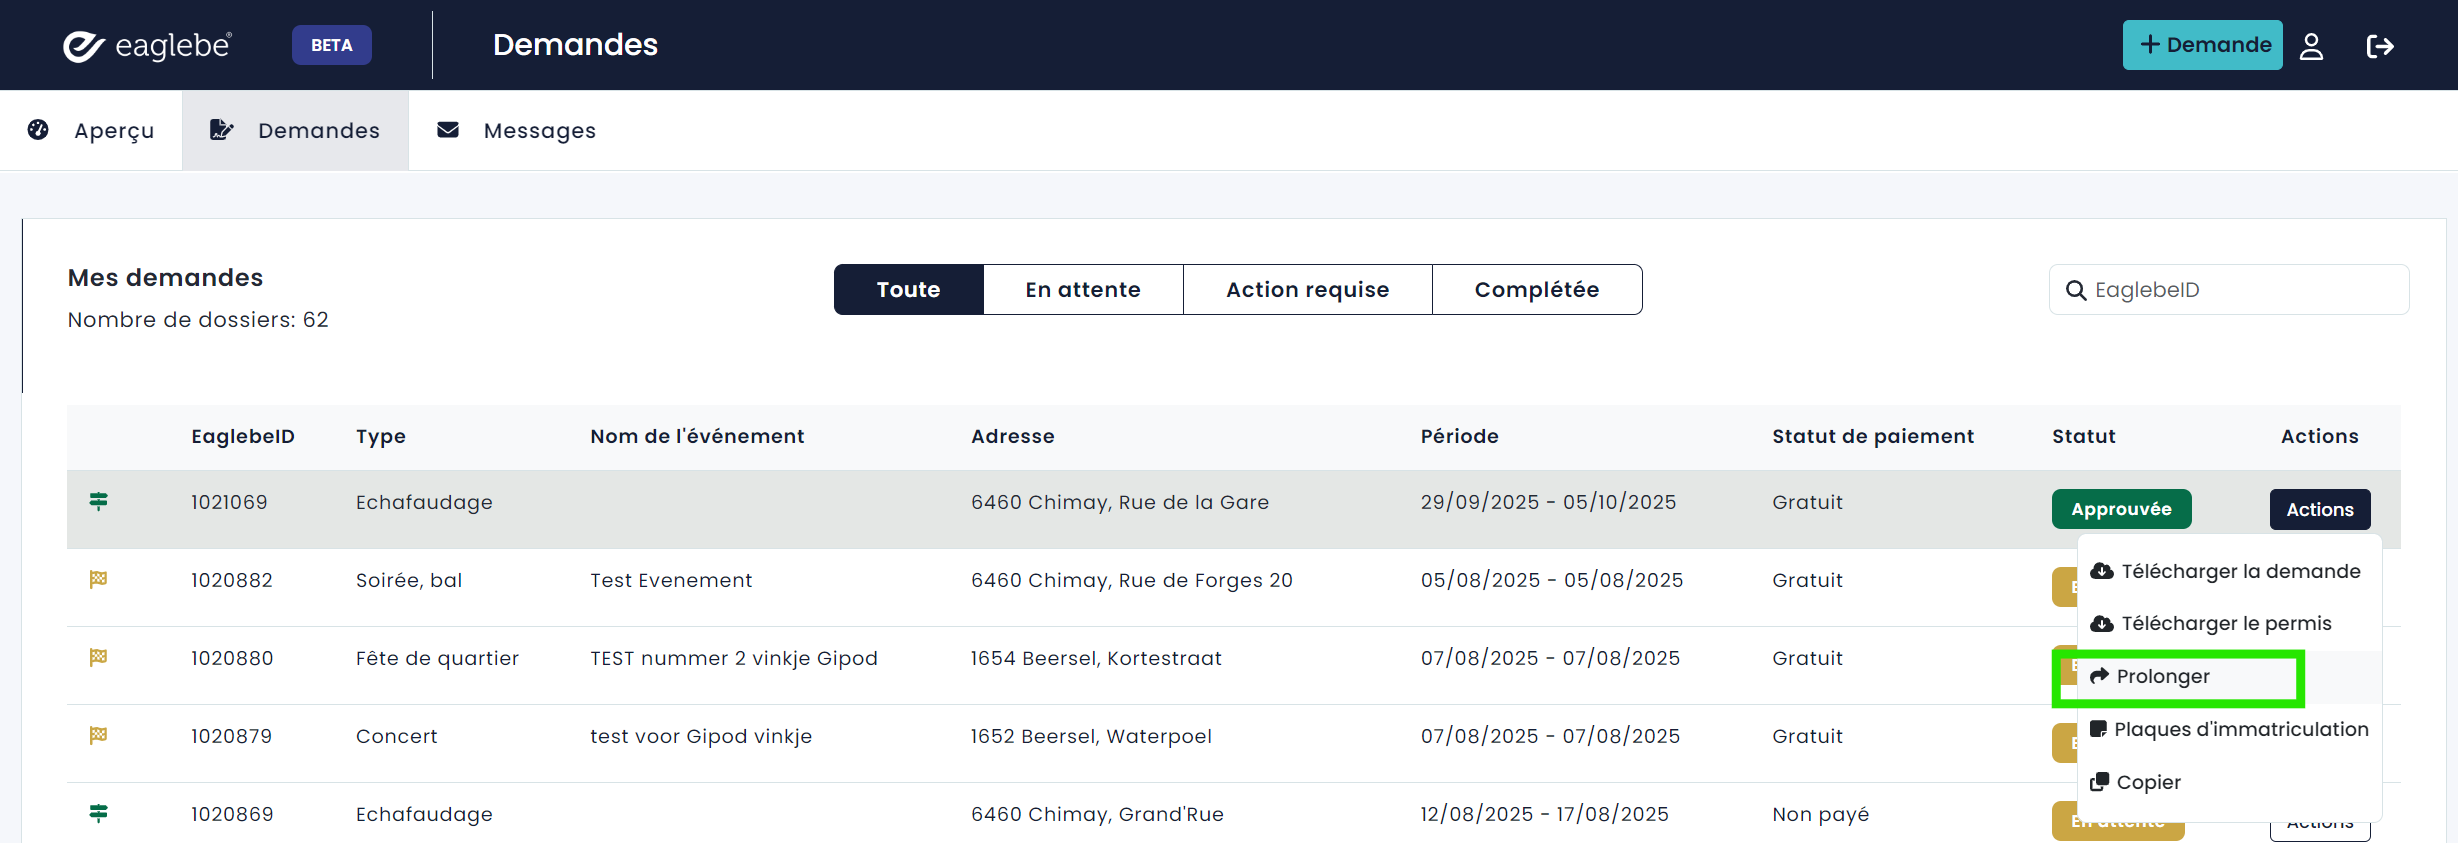Click flag icon of request 1020882
Image resolution: width=2458 pixels, height=843 pixels.
(98, 579)
